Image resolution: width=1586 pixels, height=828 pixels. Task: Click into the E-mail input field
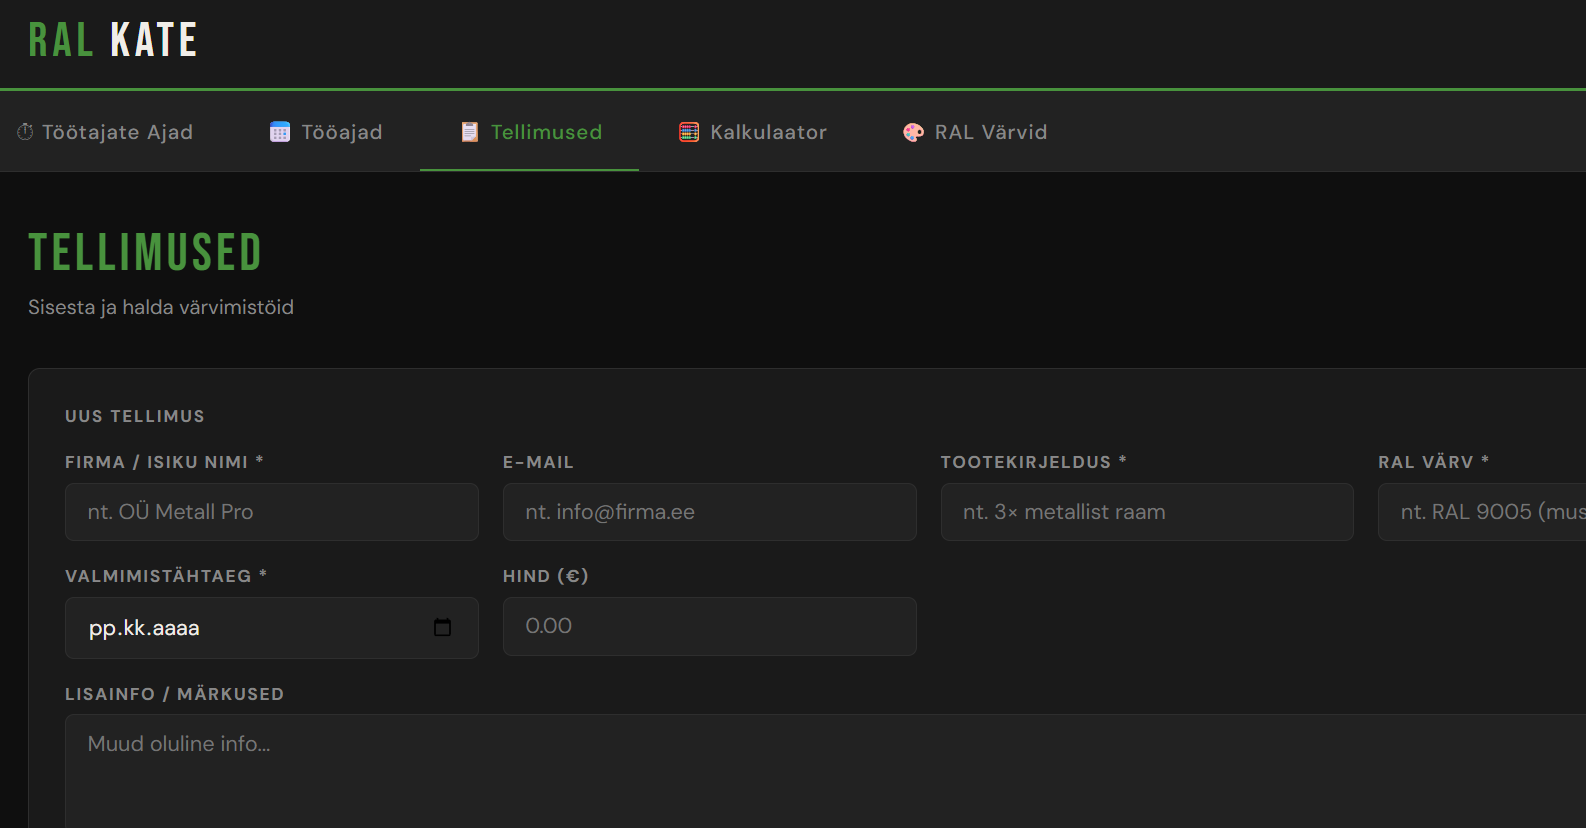coord(710,512)
